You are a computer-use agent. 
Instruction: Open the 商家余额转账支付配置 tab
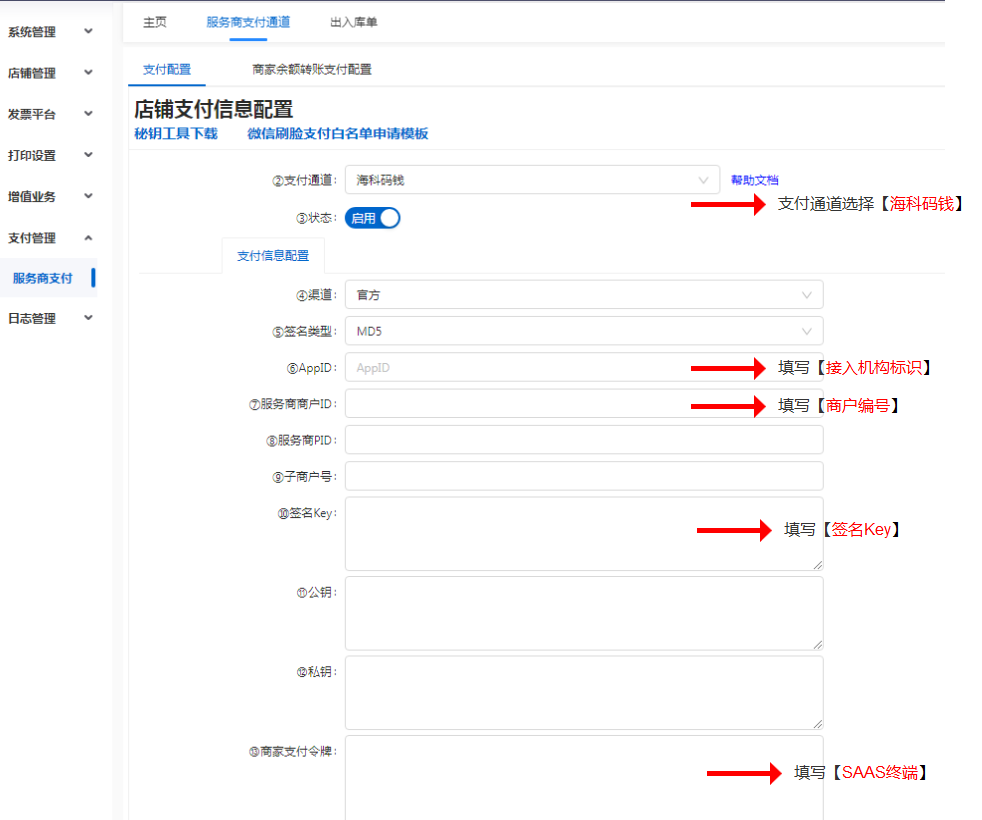[311, 70]
